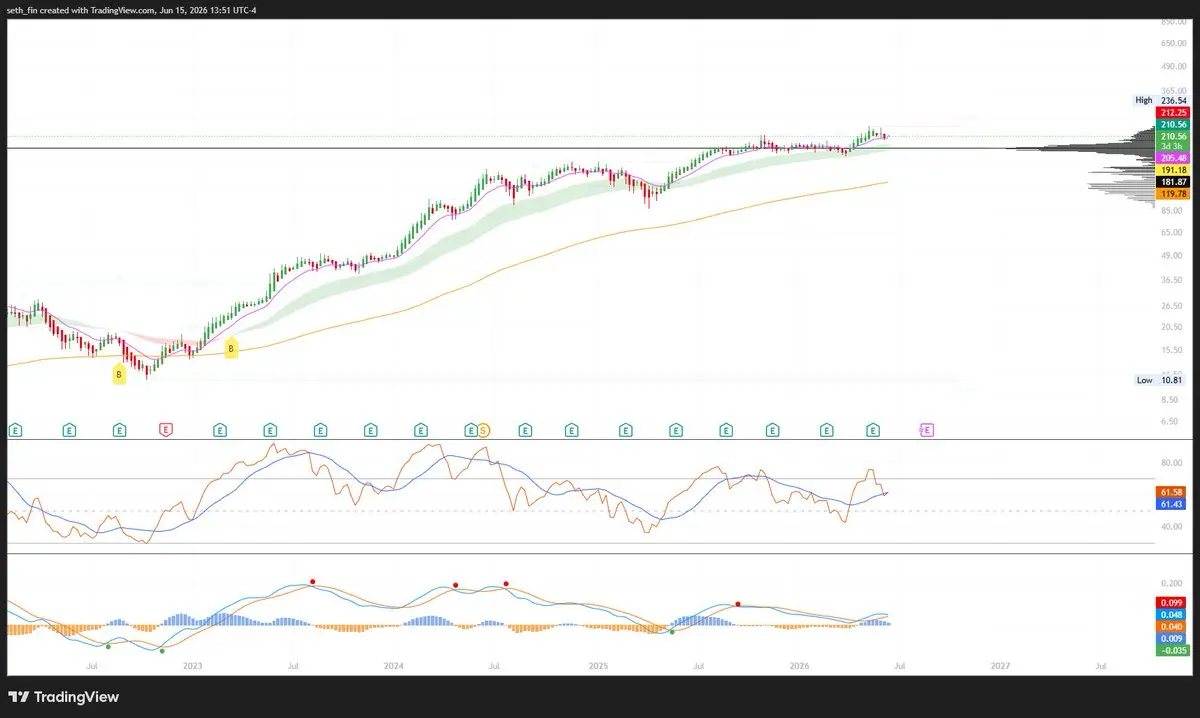Select the black 181.87 price tag
Viewport: 1200px width, 718px height.
tap(1172, 182)
